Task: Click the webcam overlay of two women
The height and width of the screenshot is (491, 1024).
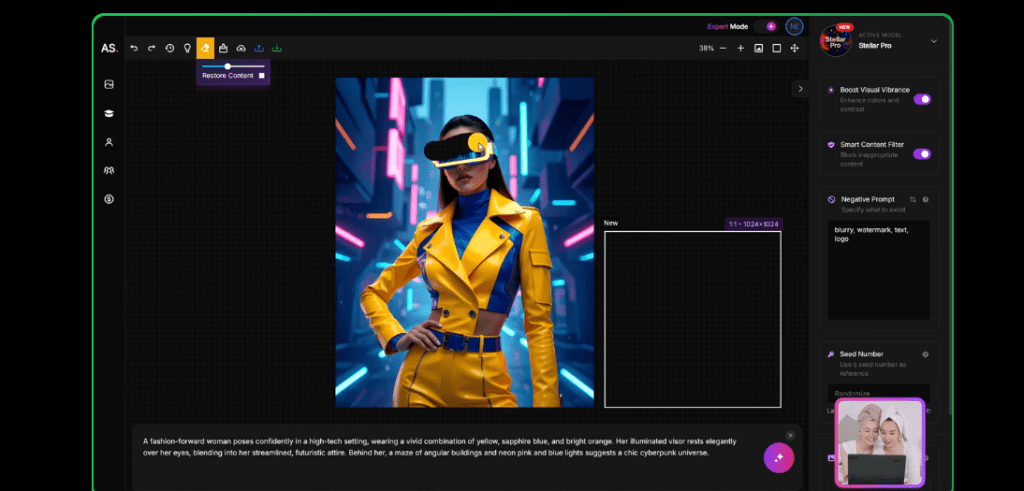Action: 880,443
